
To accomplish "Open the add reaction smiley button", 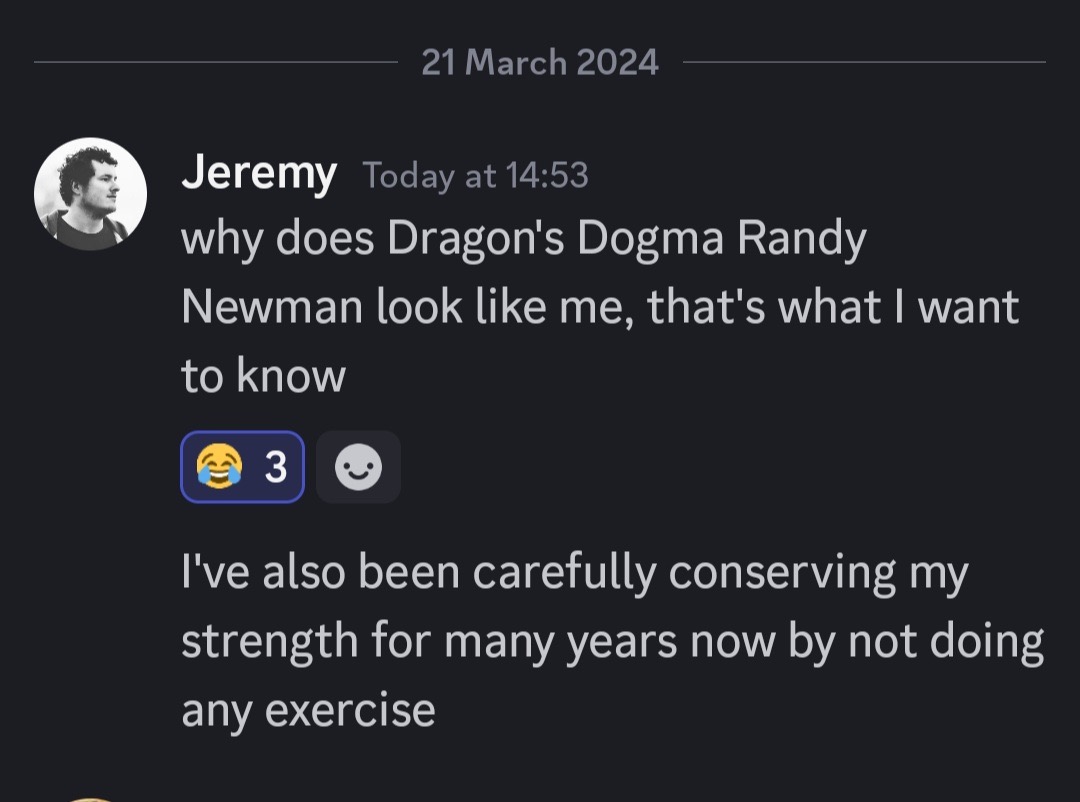I will (x=358, y=466).
